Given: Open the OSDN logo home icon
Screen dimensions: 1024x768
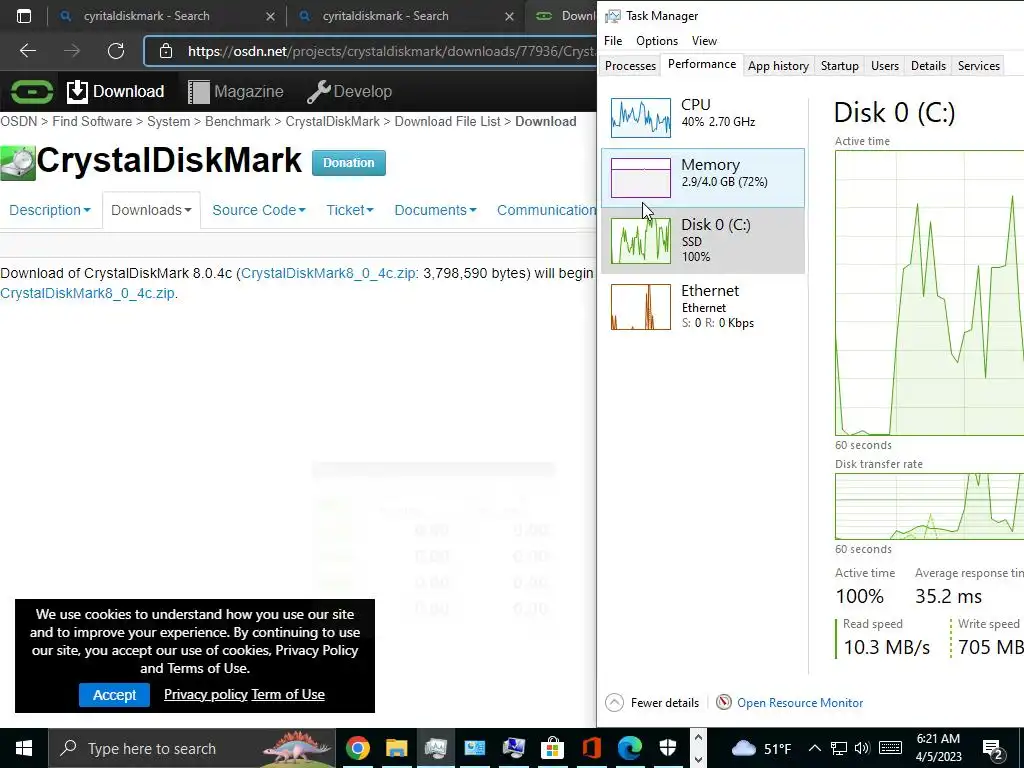Looking at the screenshot, I should [x=31, y=91].
